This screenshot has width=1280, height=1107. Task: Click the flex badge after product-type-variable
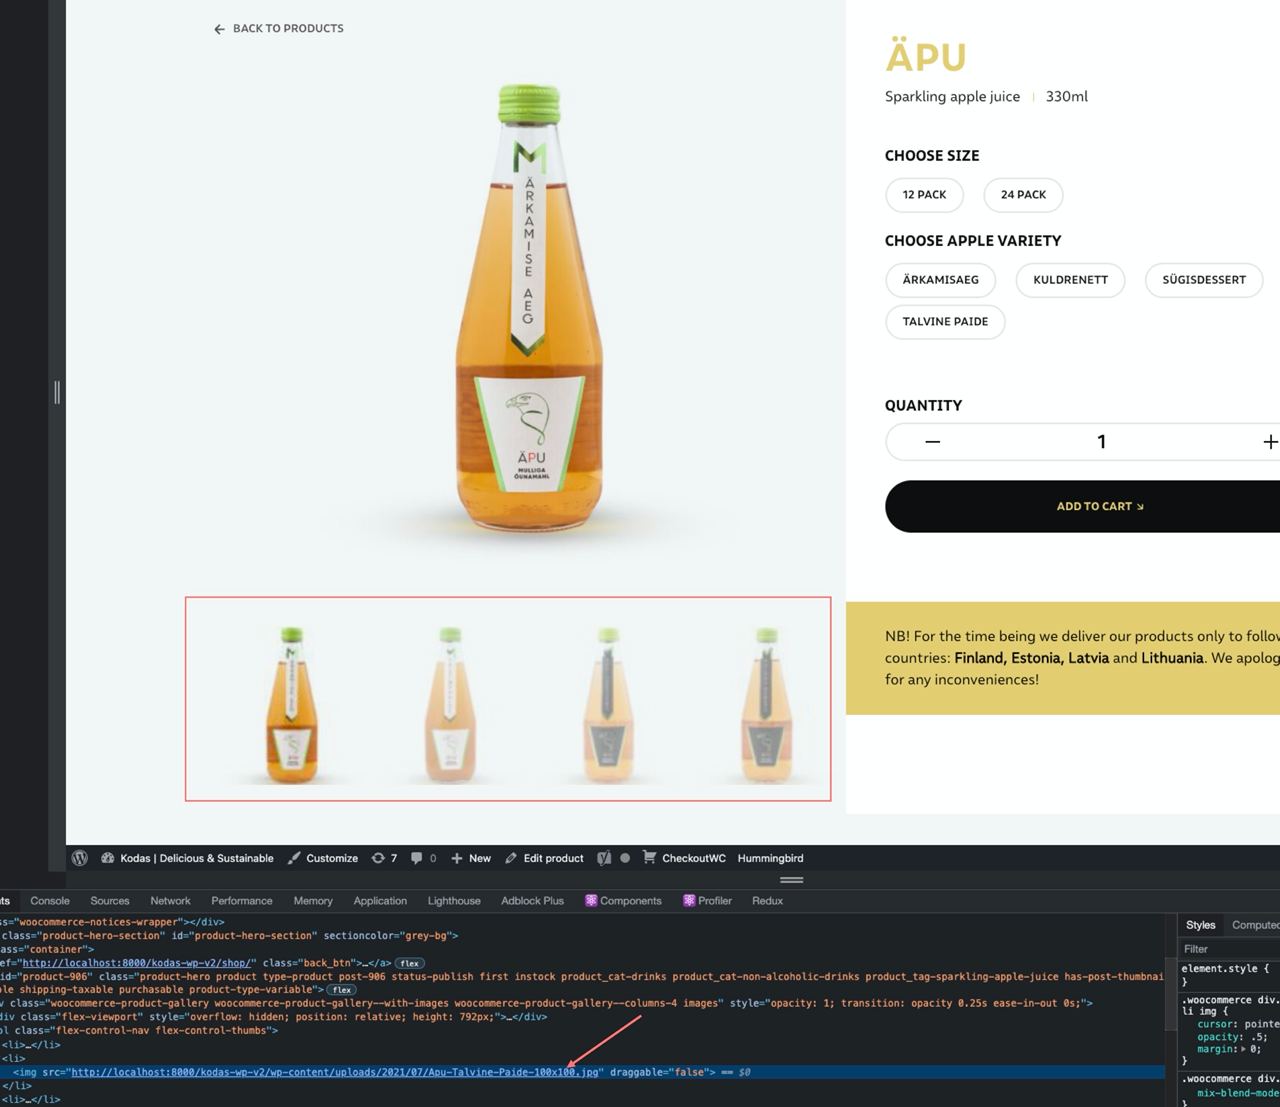click(x=342, y=990)
